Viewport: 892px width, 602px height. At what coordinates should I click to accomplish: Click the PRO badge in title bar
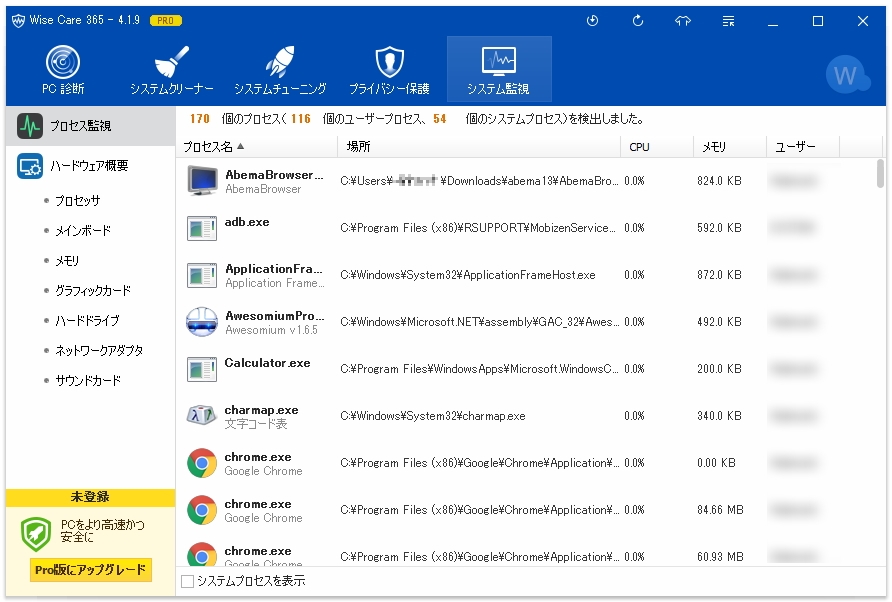166,20
